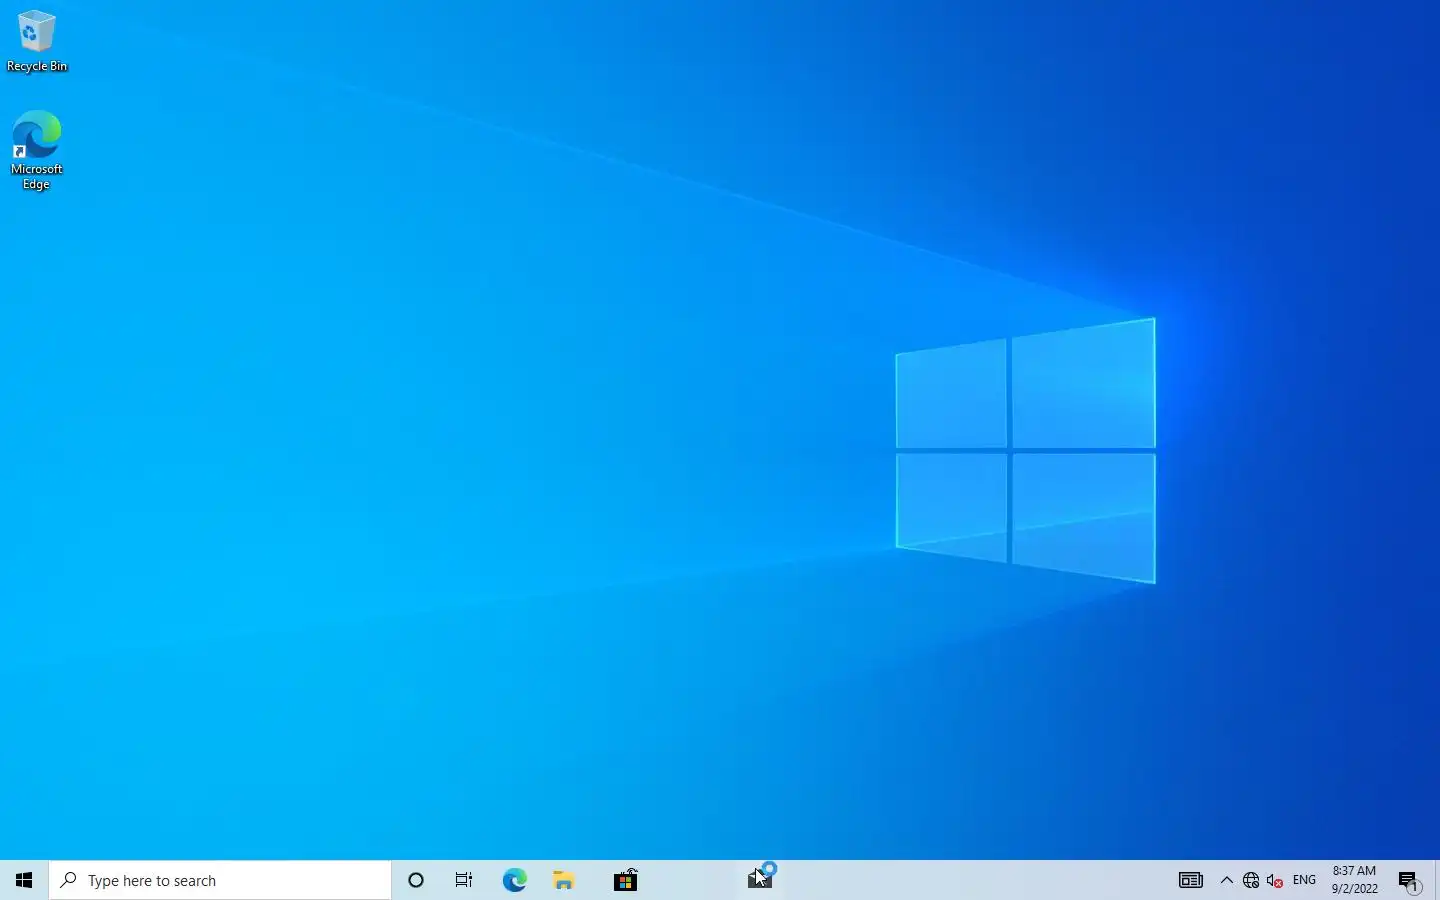The image size is (1440, 900).
Task: Open File Explorer from the taskbar
Action: pyautogui.click(x=564, y=880)
